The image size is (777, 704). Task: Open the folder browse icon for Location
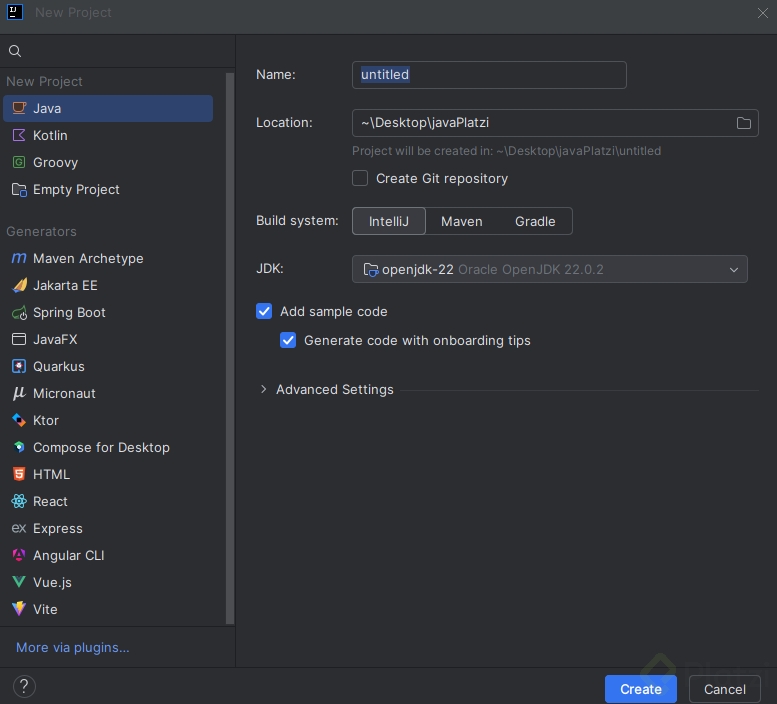[743, 123]
